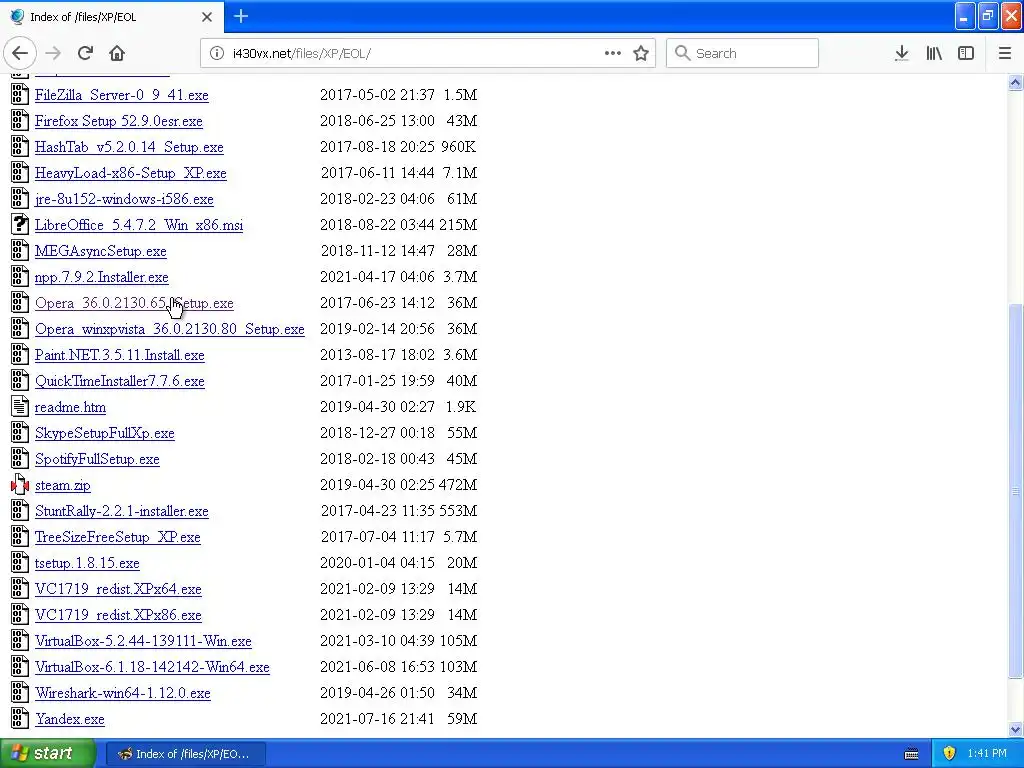The image size is (1024, 768).
Task: Click the page scrollbar down arrow
Action: (1015, 729)
